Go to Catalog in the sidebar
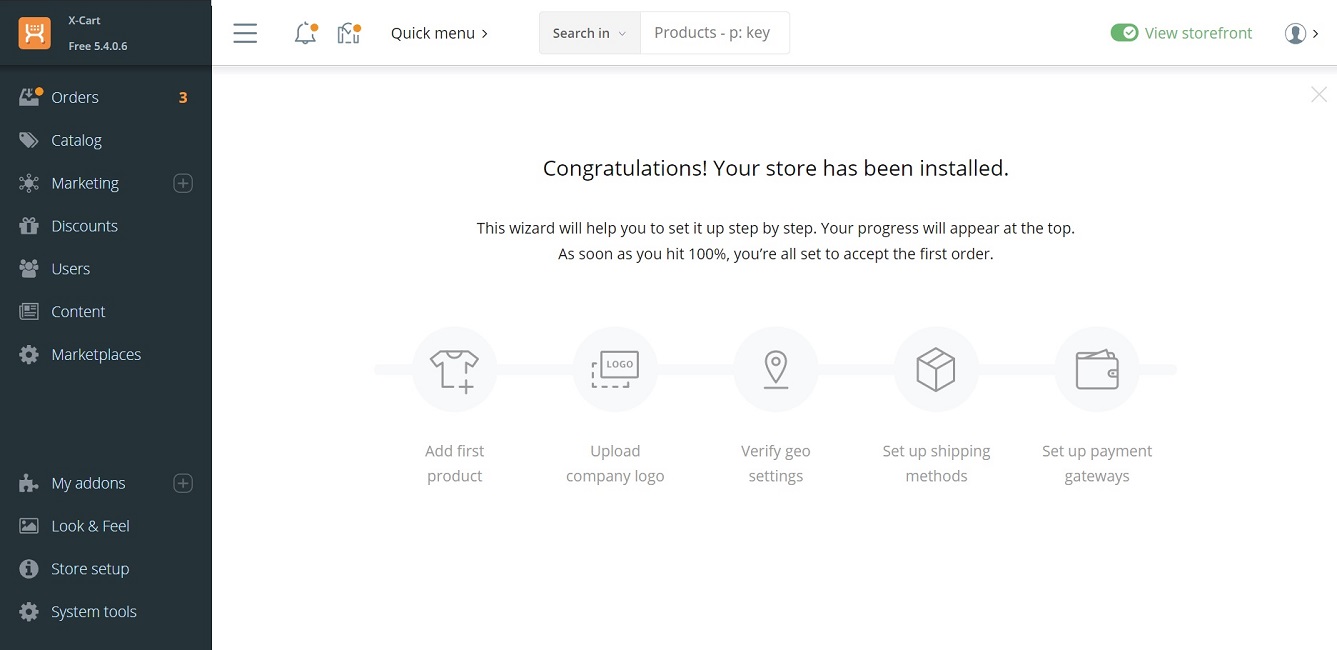This screenshot has height=650, width=1337. [77, 140]
